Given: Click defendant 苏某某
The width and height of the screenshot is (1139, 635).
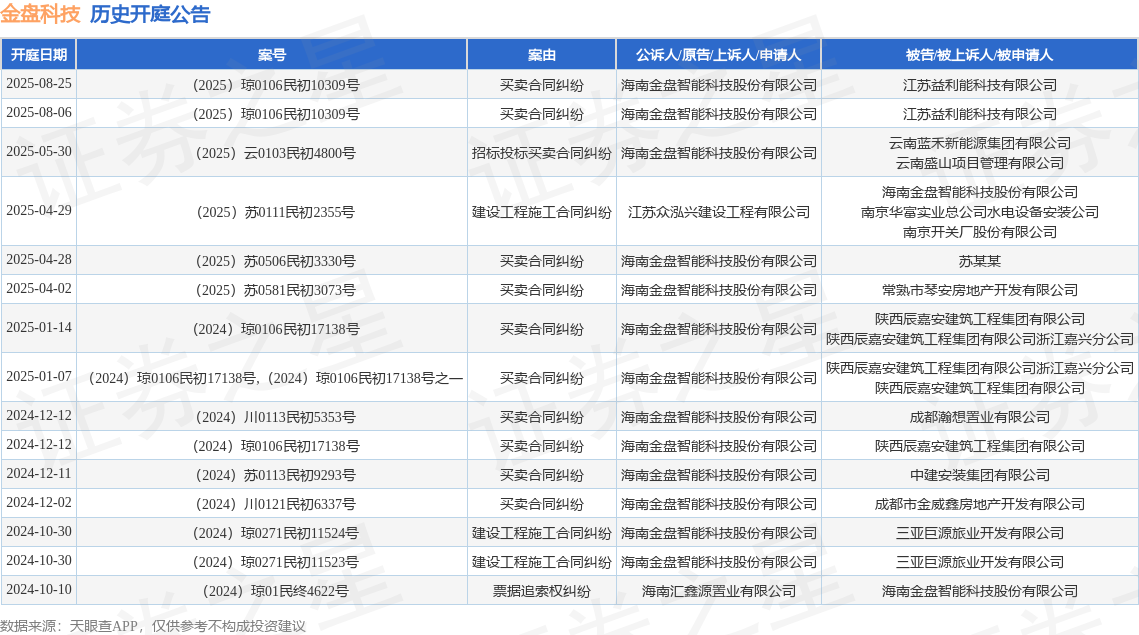Looking at the screenshot, I should coord(979,261).
